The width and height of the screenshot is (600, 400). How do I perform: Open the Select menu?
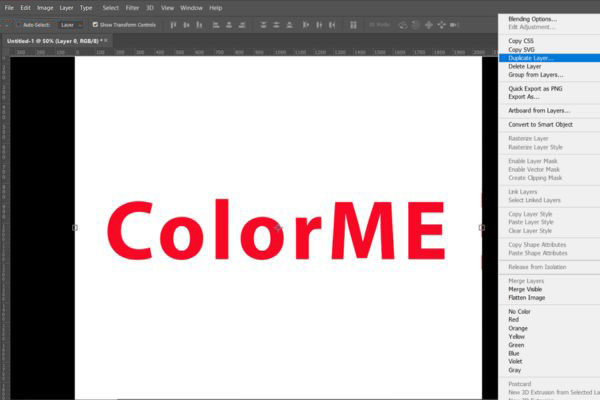point(111,8)
